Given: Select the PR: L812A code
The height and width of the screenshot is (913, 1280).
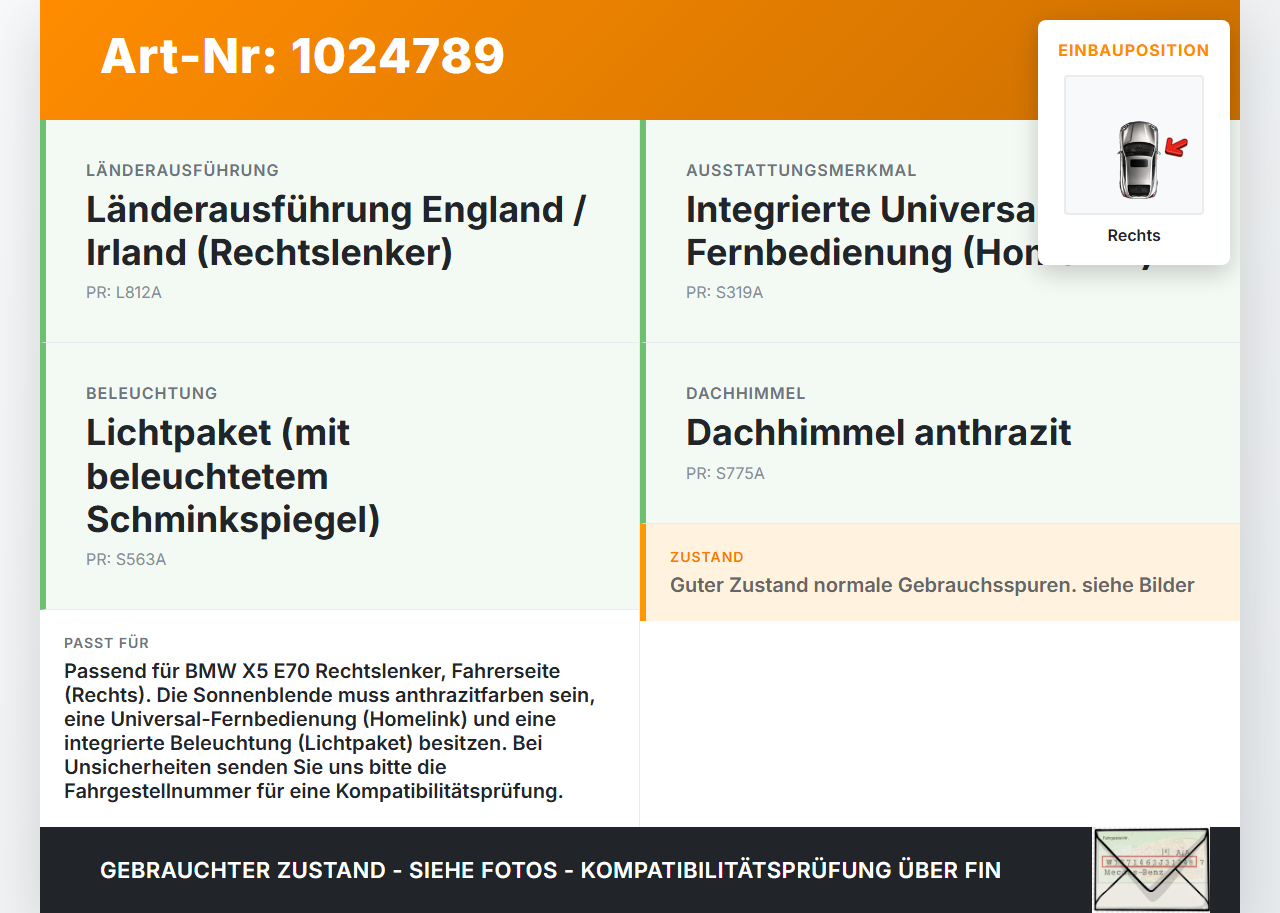Looking at the screenshot, I should coord(124,292).
